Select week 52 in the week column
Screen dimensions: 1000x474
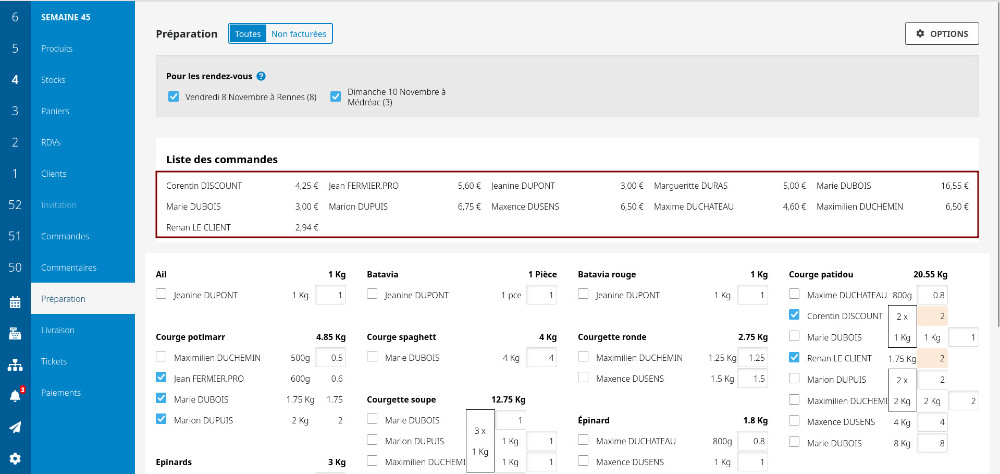(x=15, y=204)
